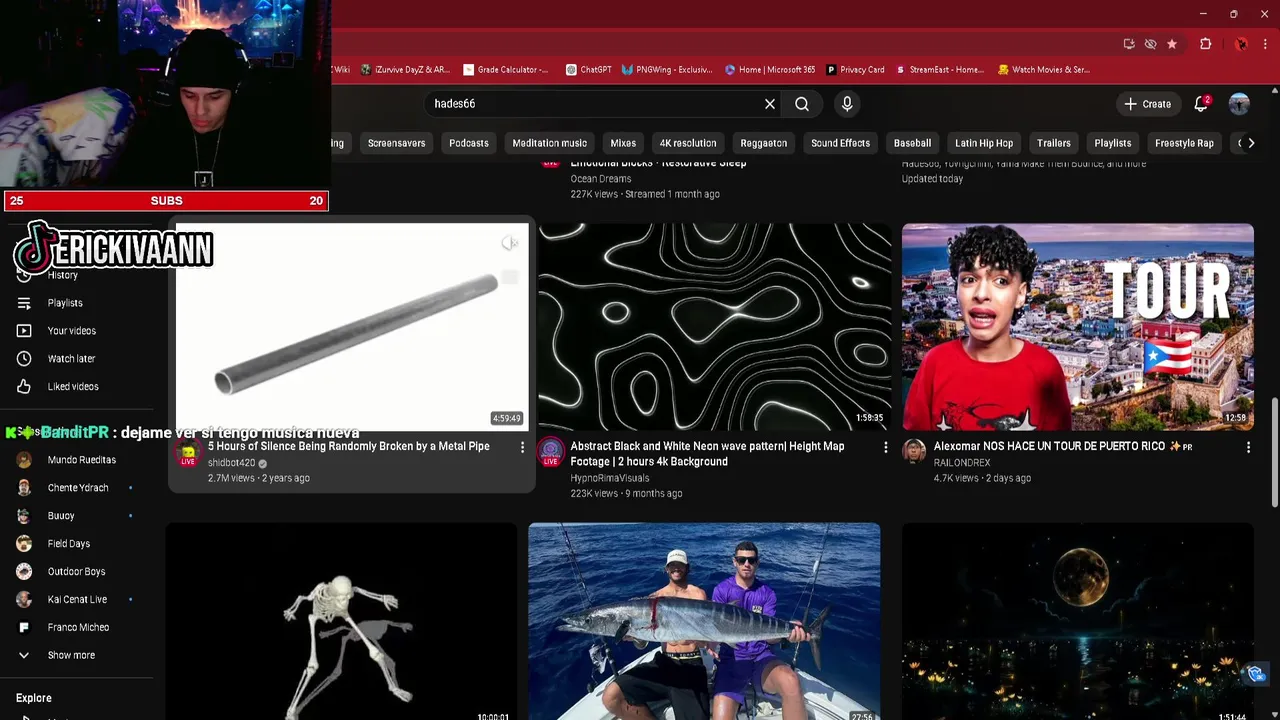Click the RAILONDREX channel name
This screenshot has height=720, width=1280.
962,463
